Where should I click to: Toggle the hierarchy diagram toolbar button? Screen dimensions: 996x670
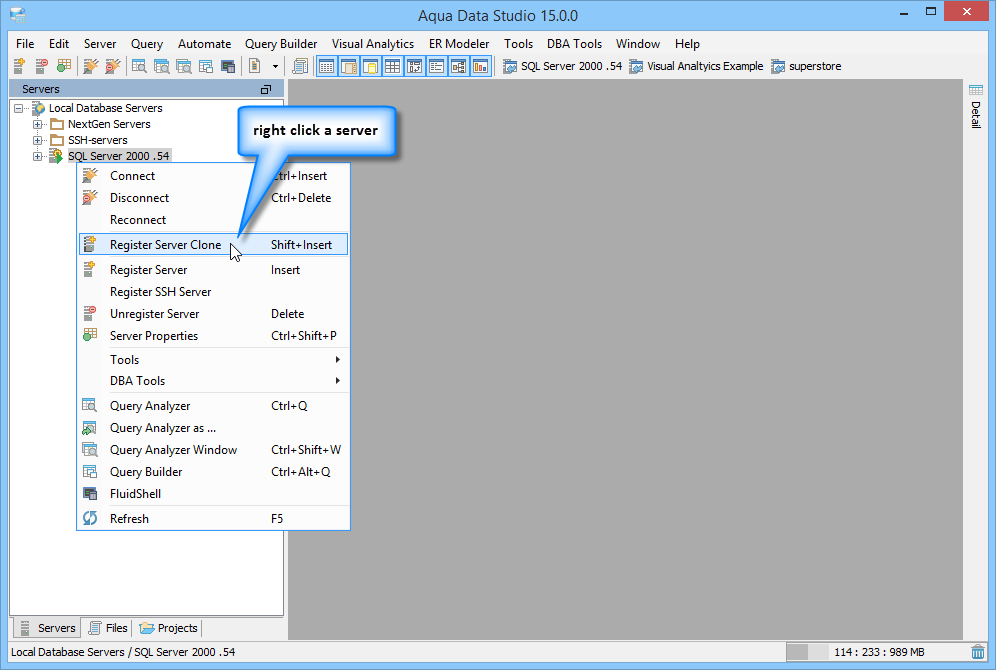click(459, 66)
